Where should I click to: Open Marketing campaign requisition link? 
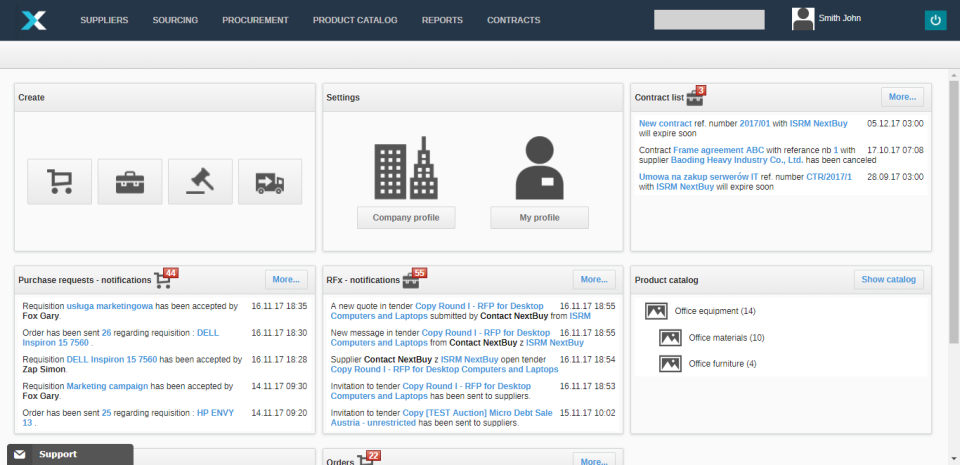[107, 387]
